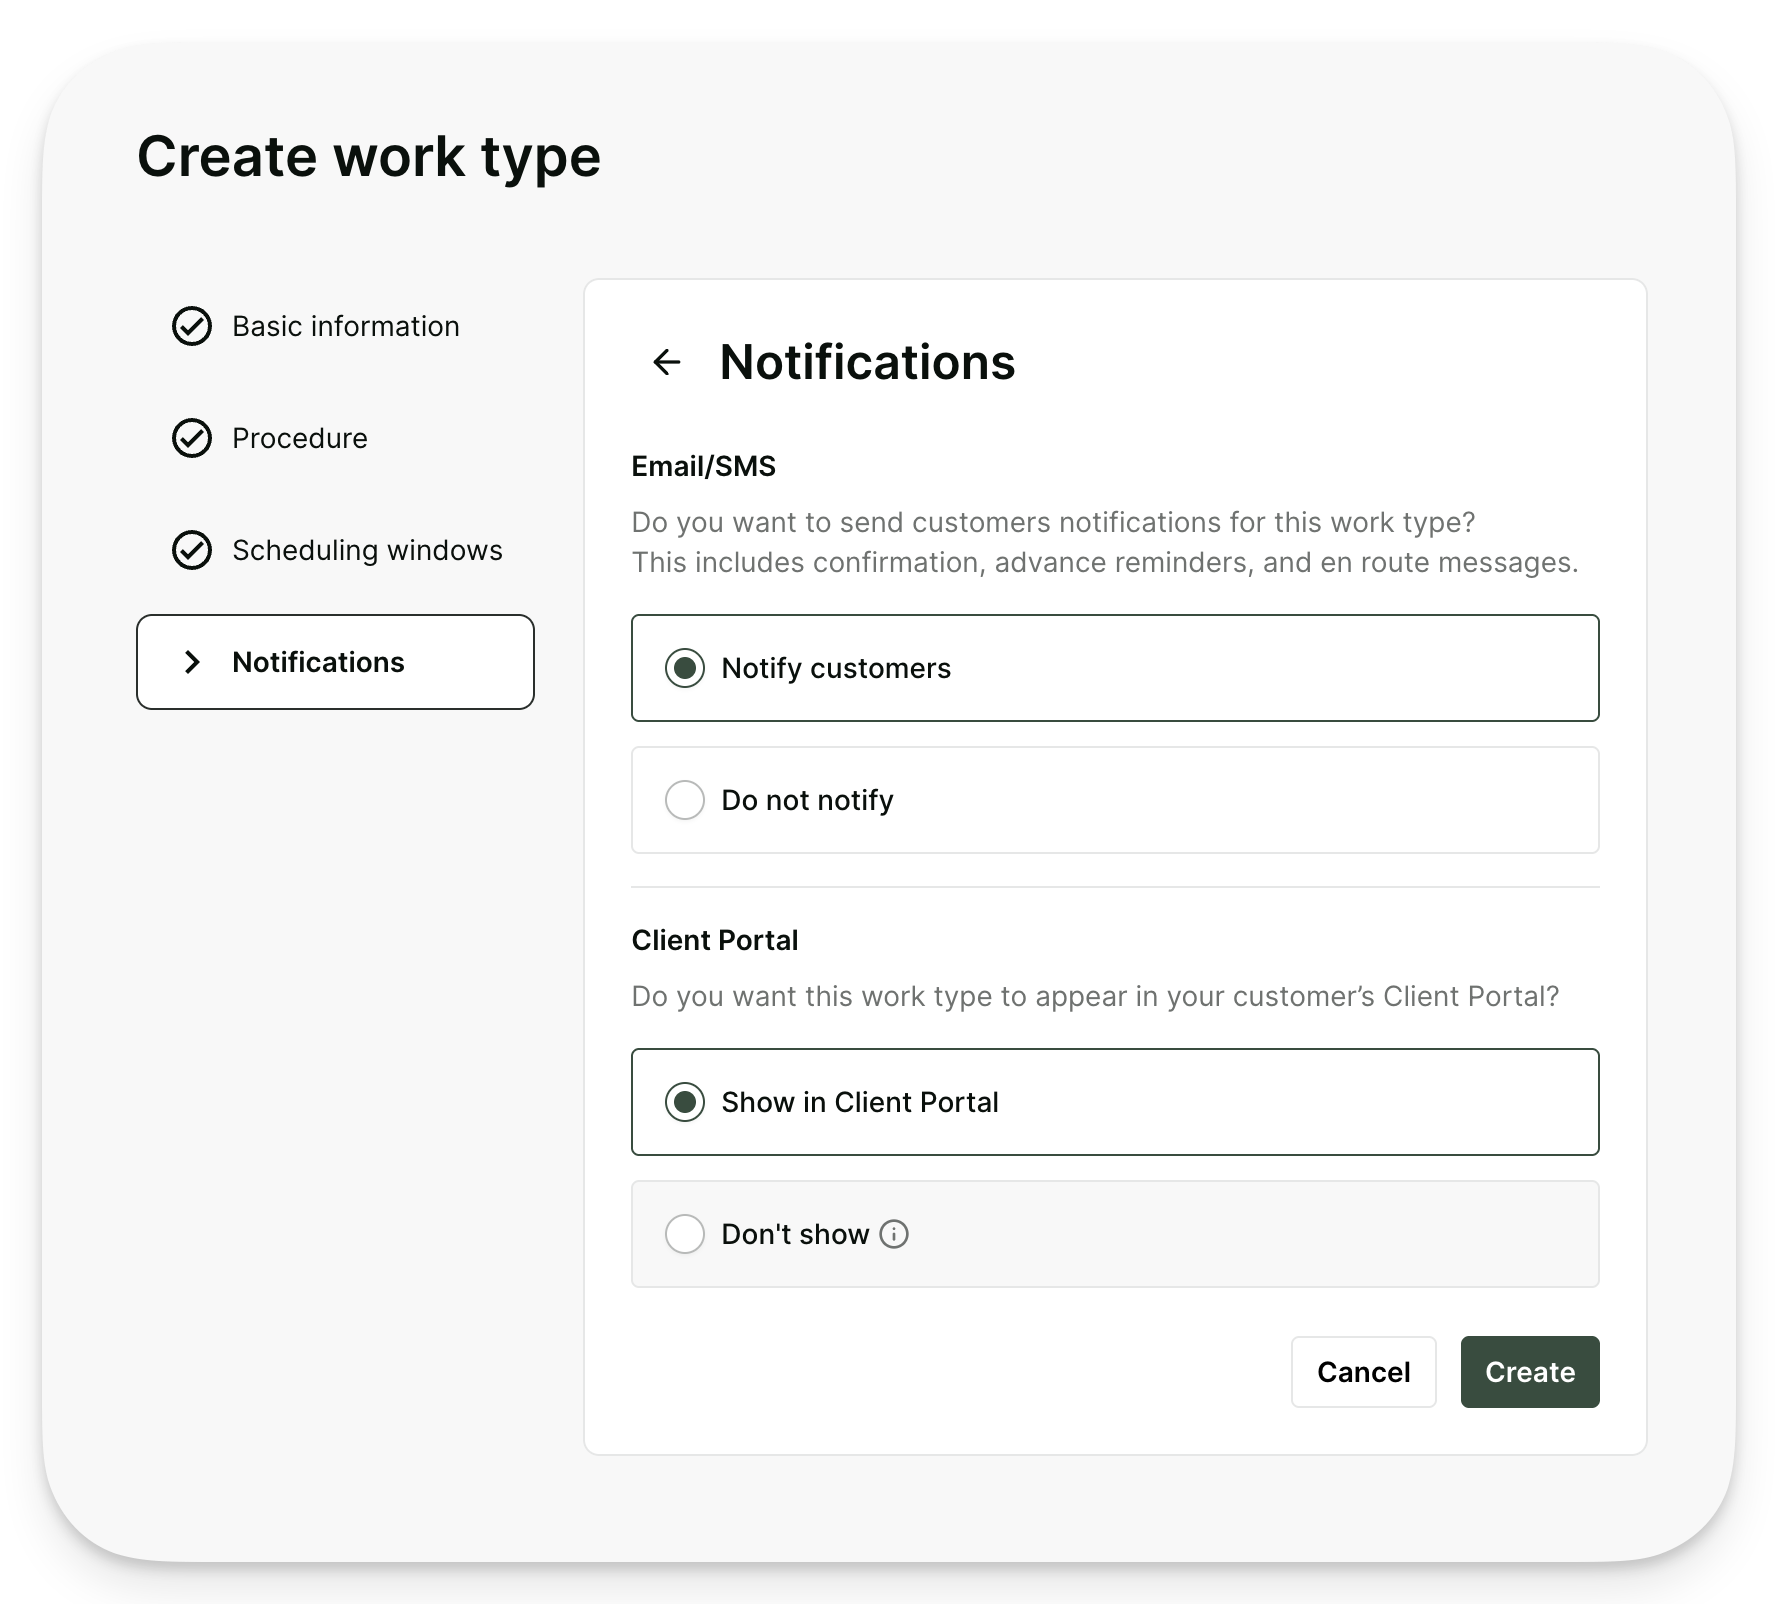1778x1604 pixels.
Task: Click the Email/SMS section heading
Action: [704, 466]
